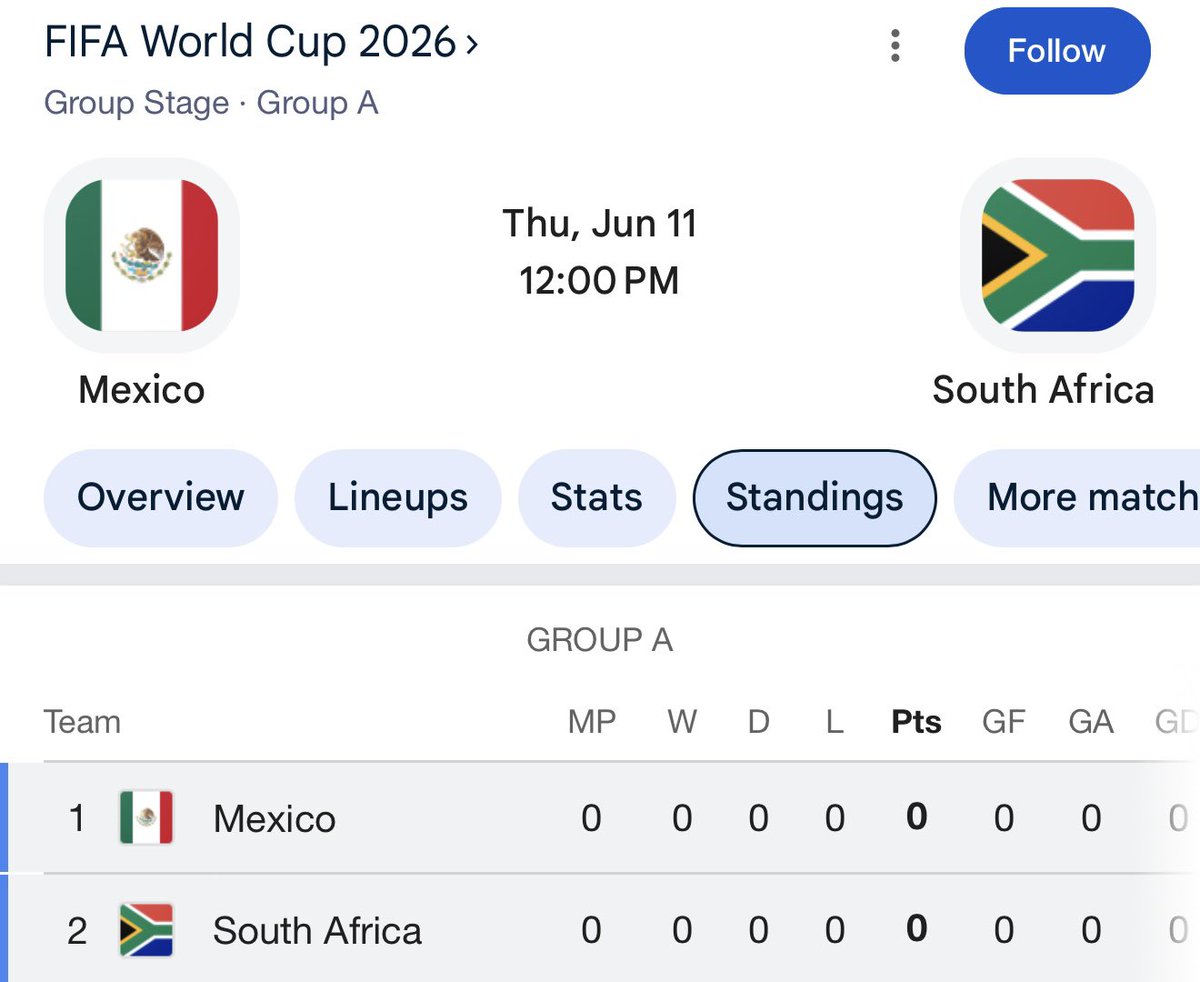
Task: Click the chevron beside FIFA World Cup 2026
Action: pyautogui.click(x=471, y=45)
